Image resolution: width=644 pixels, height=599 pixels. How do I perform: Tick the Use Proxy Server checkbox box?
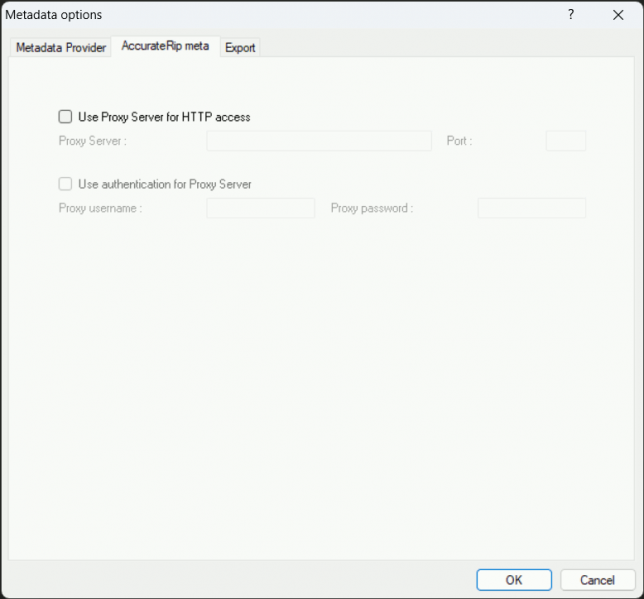tap(66, 117)
